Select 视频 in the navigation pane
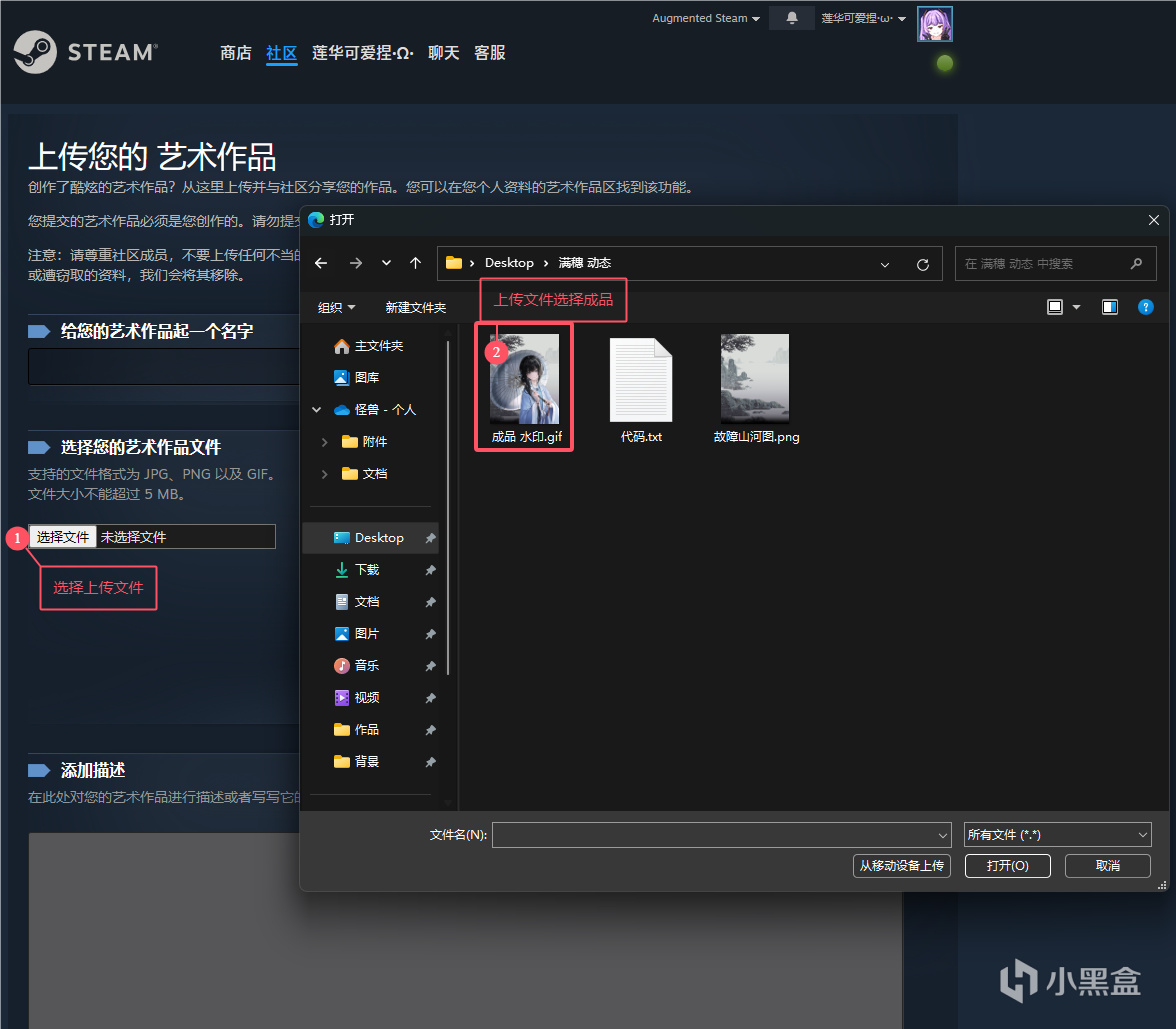 pos(357,698)
